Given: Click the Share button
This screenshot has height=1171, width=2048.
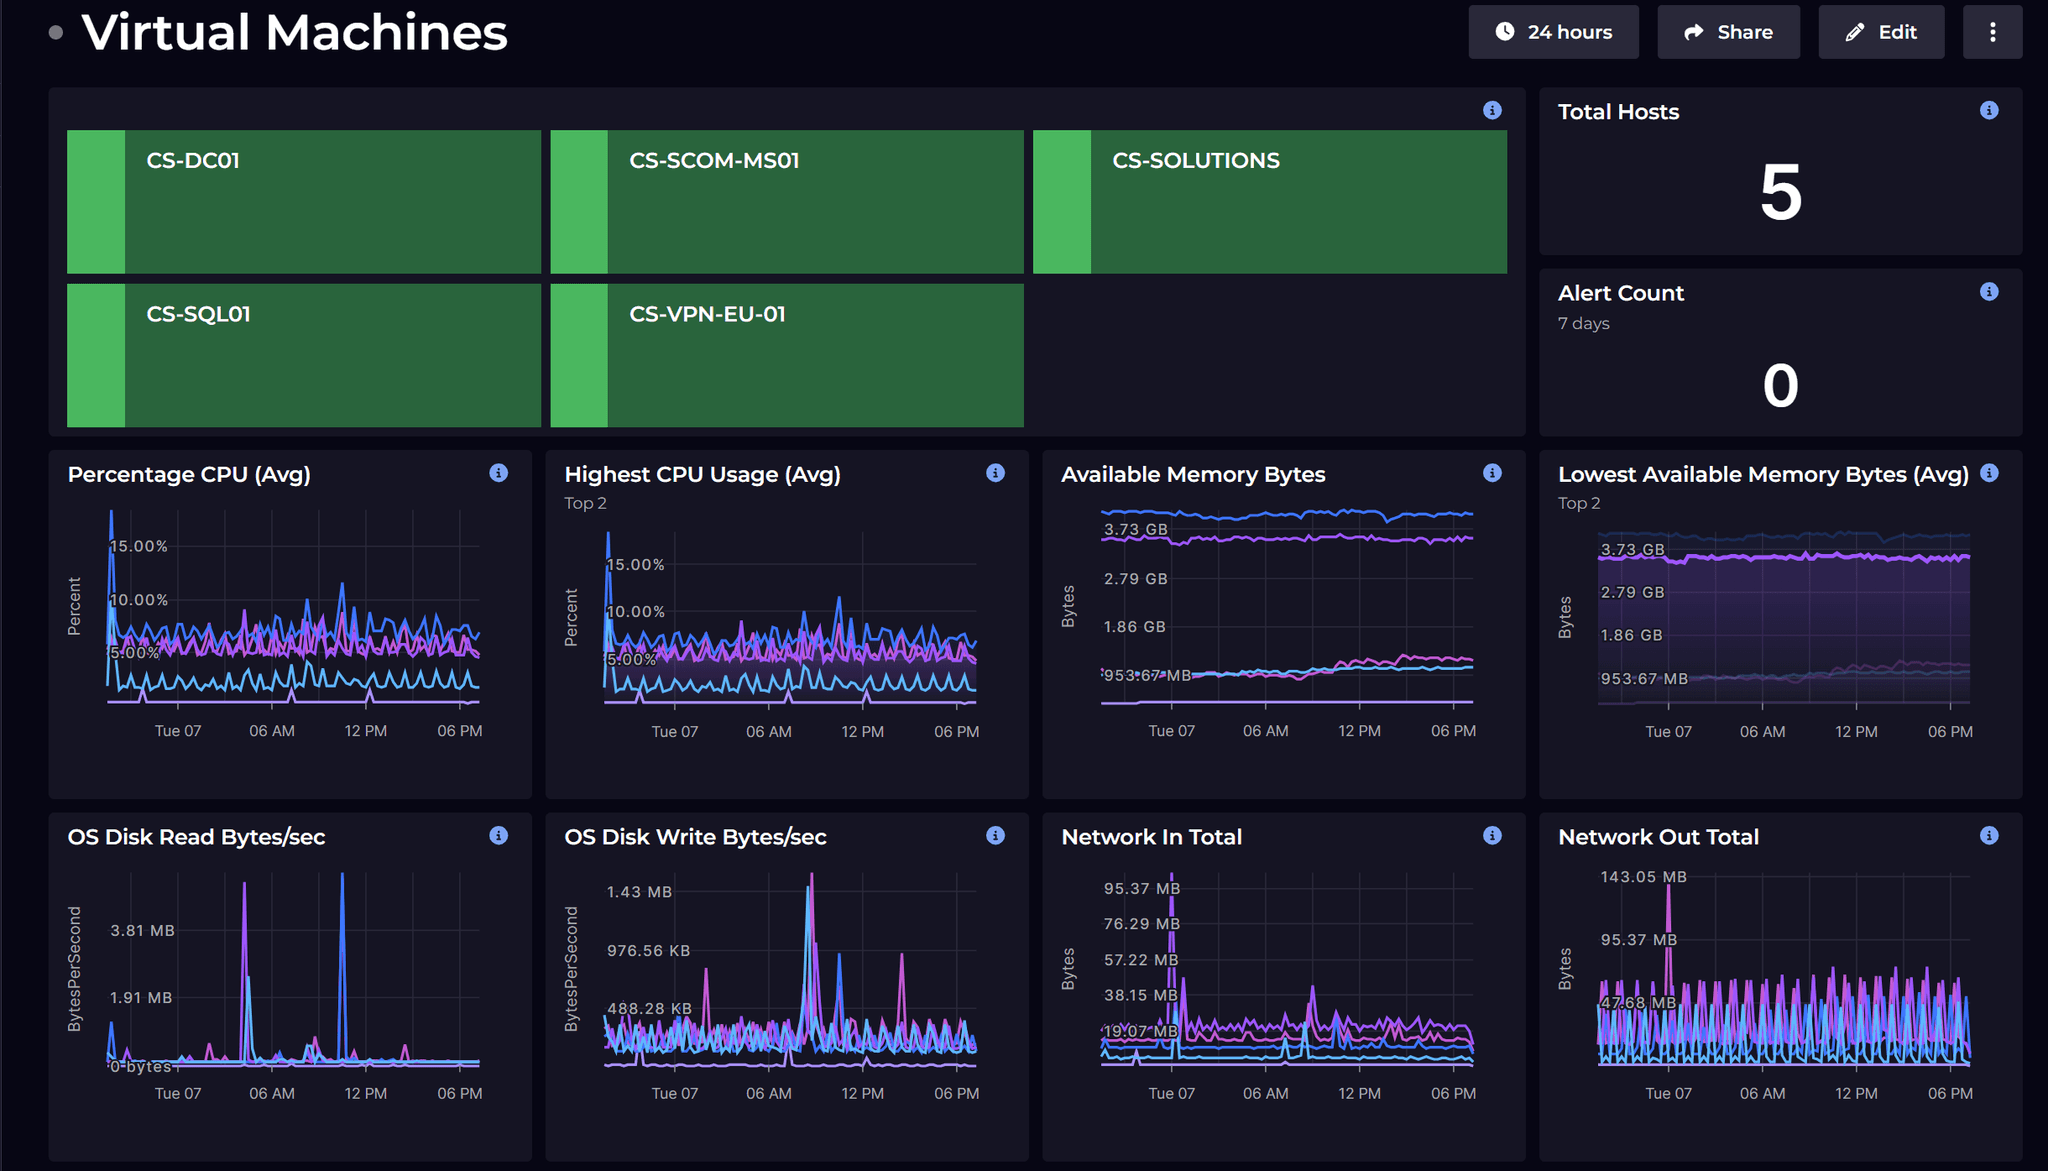Looking at the screenshot, I should (x=1728, y=31).
